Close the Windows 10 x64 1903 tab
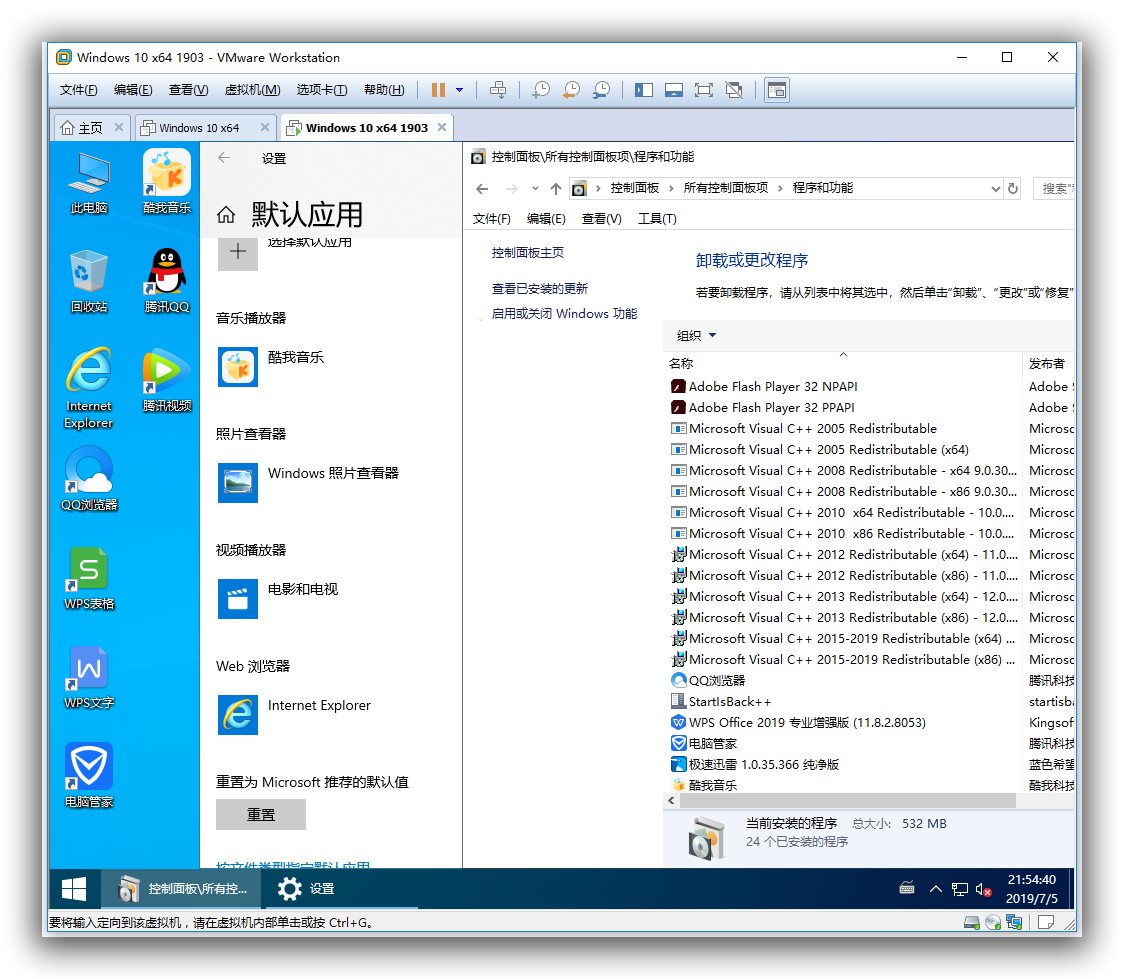The width and height of the screenshot is (1124, 979). (442, 127)
